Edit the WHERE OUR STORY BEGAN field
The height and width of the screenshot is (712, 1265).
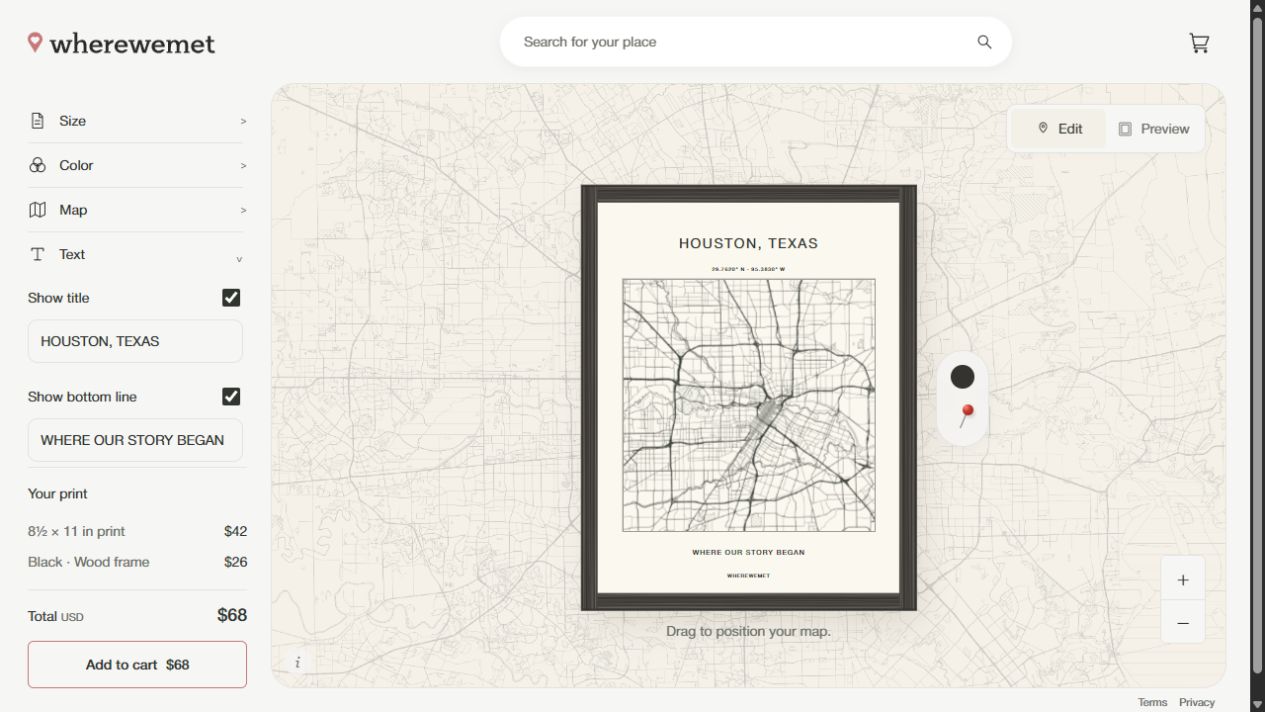[135, 440]
